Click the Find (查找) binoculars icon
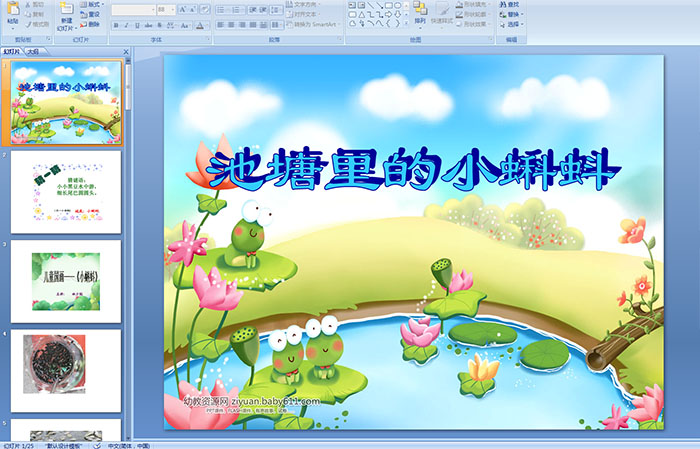 tap(503, 4)
